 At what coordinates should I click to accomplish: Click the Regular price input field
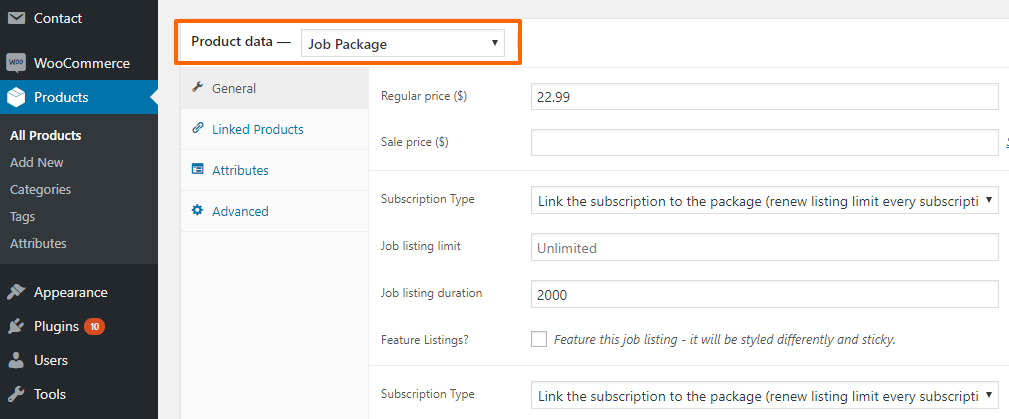click(764, 97)
